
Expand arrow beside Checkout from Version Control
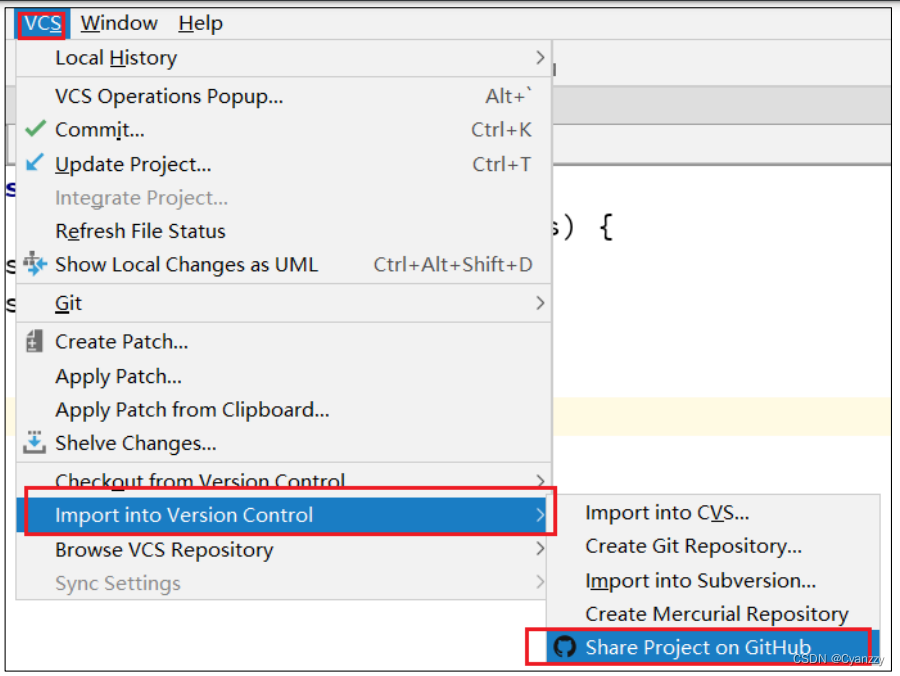coord(540,481)
